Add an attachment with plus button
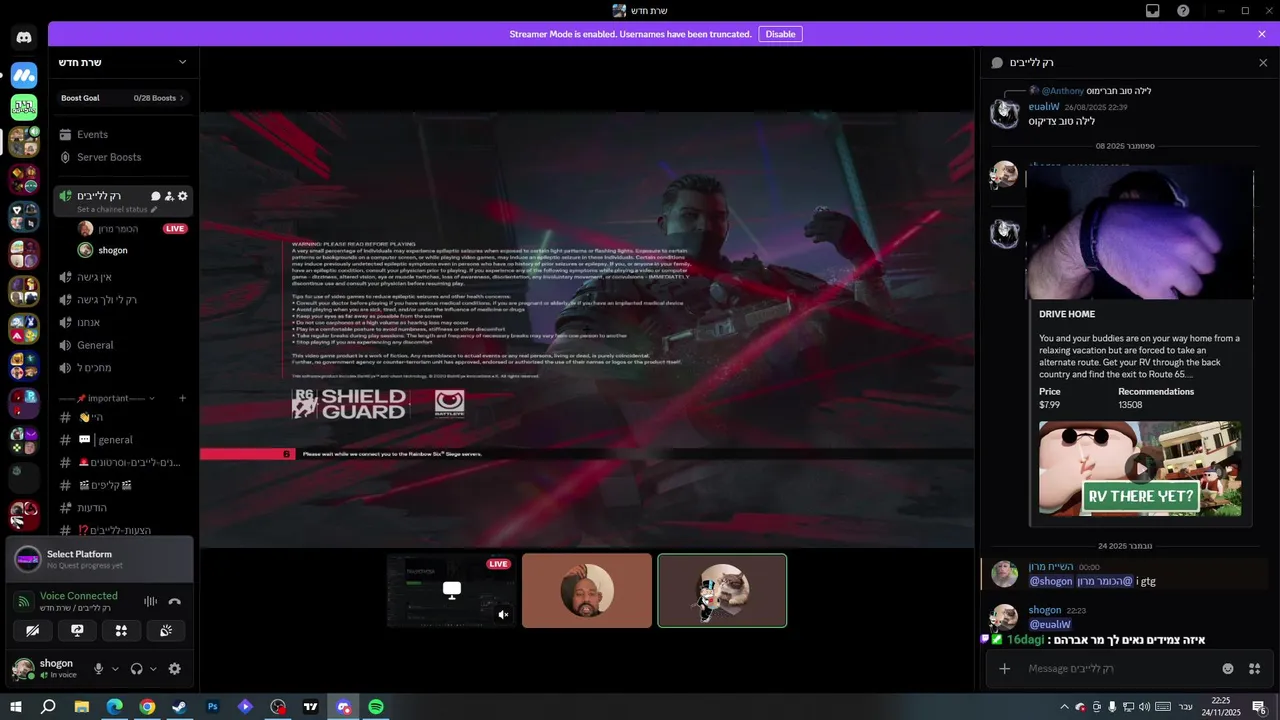 (x=1005, y=668)
